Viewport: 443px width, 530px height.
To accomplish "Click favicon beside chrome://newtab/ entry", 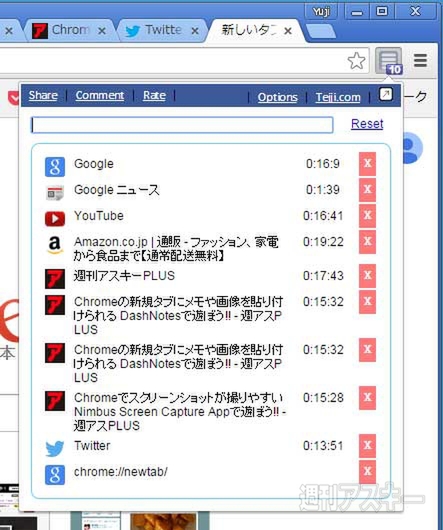I will (x=55, y=475).
